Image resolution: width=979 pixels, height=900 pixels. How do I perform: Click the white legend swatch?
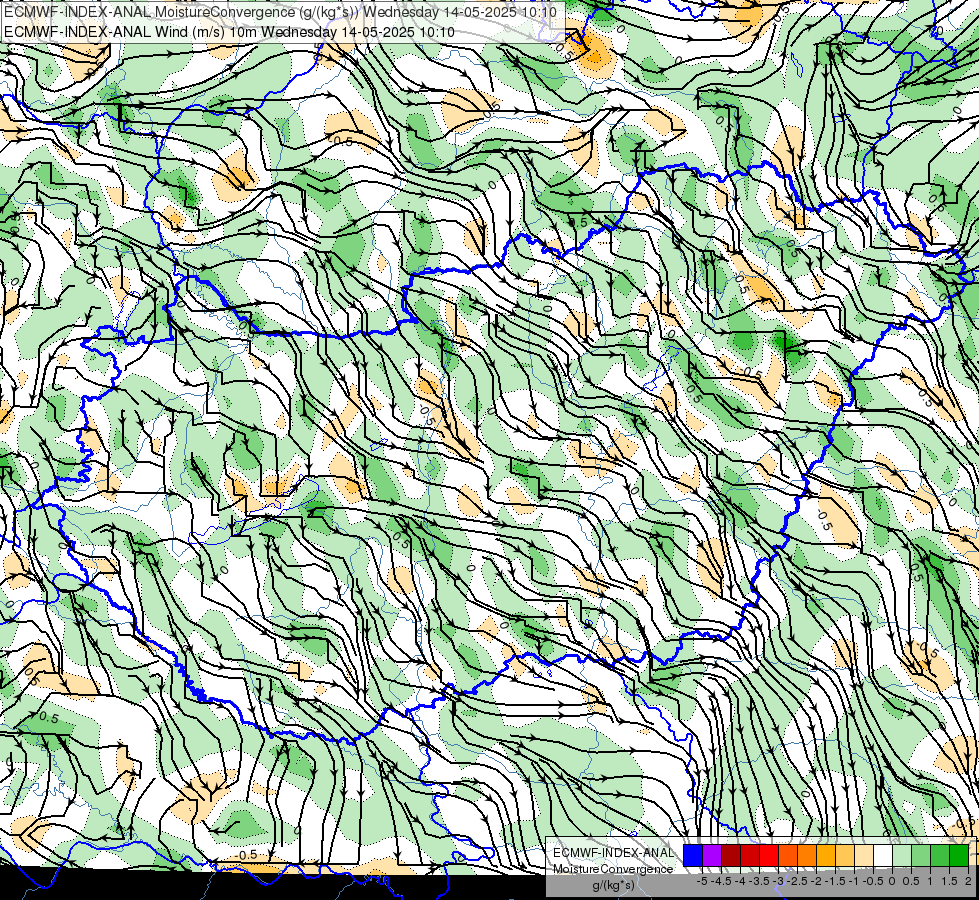(x=883, y=856)
